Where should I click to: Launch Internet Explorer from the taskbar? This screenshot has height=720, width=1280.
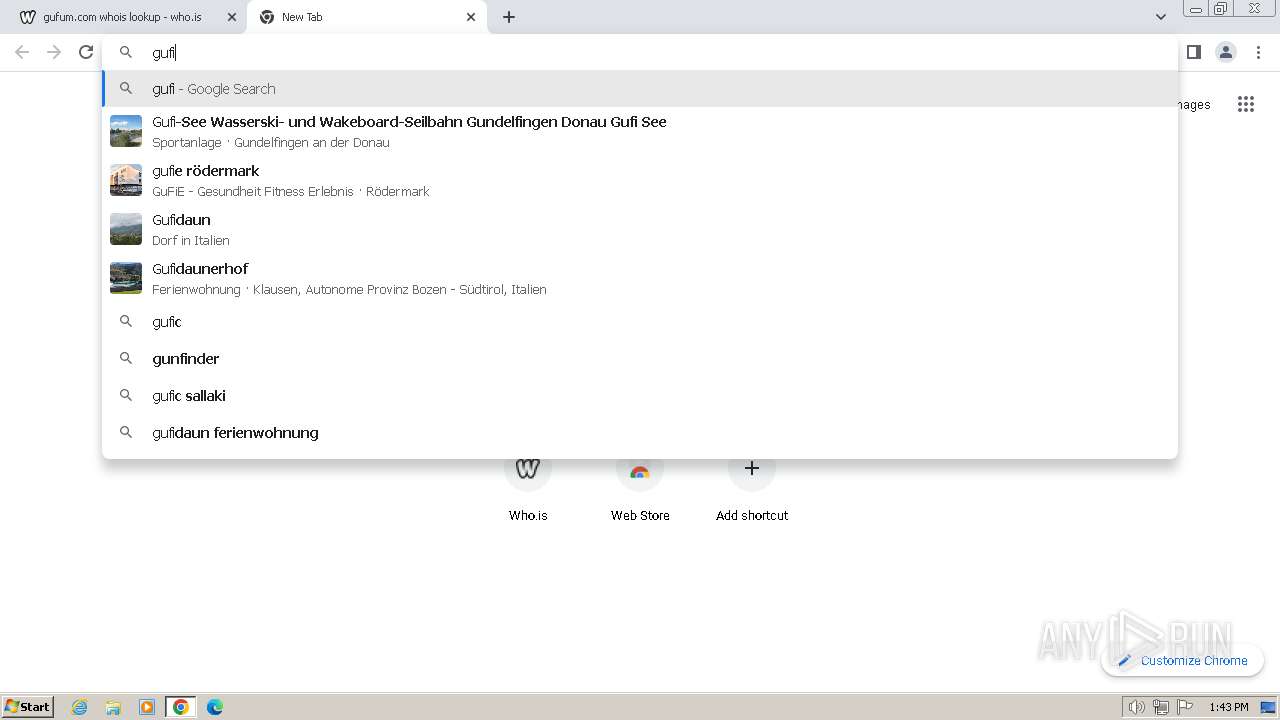pos(80,707)
